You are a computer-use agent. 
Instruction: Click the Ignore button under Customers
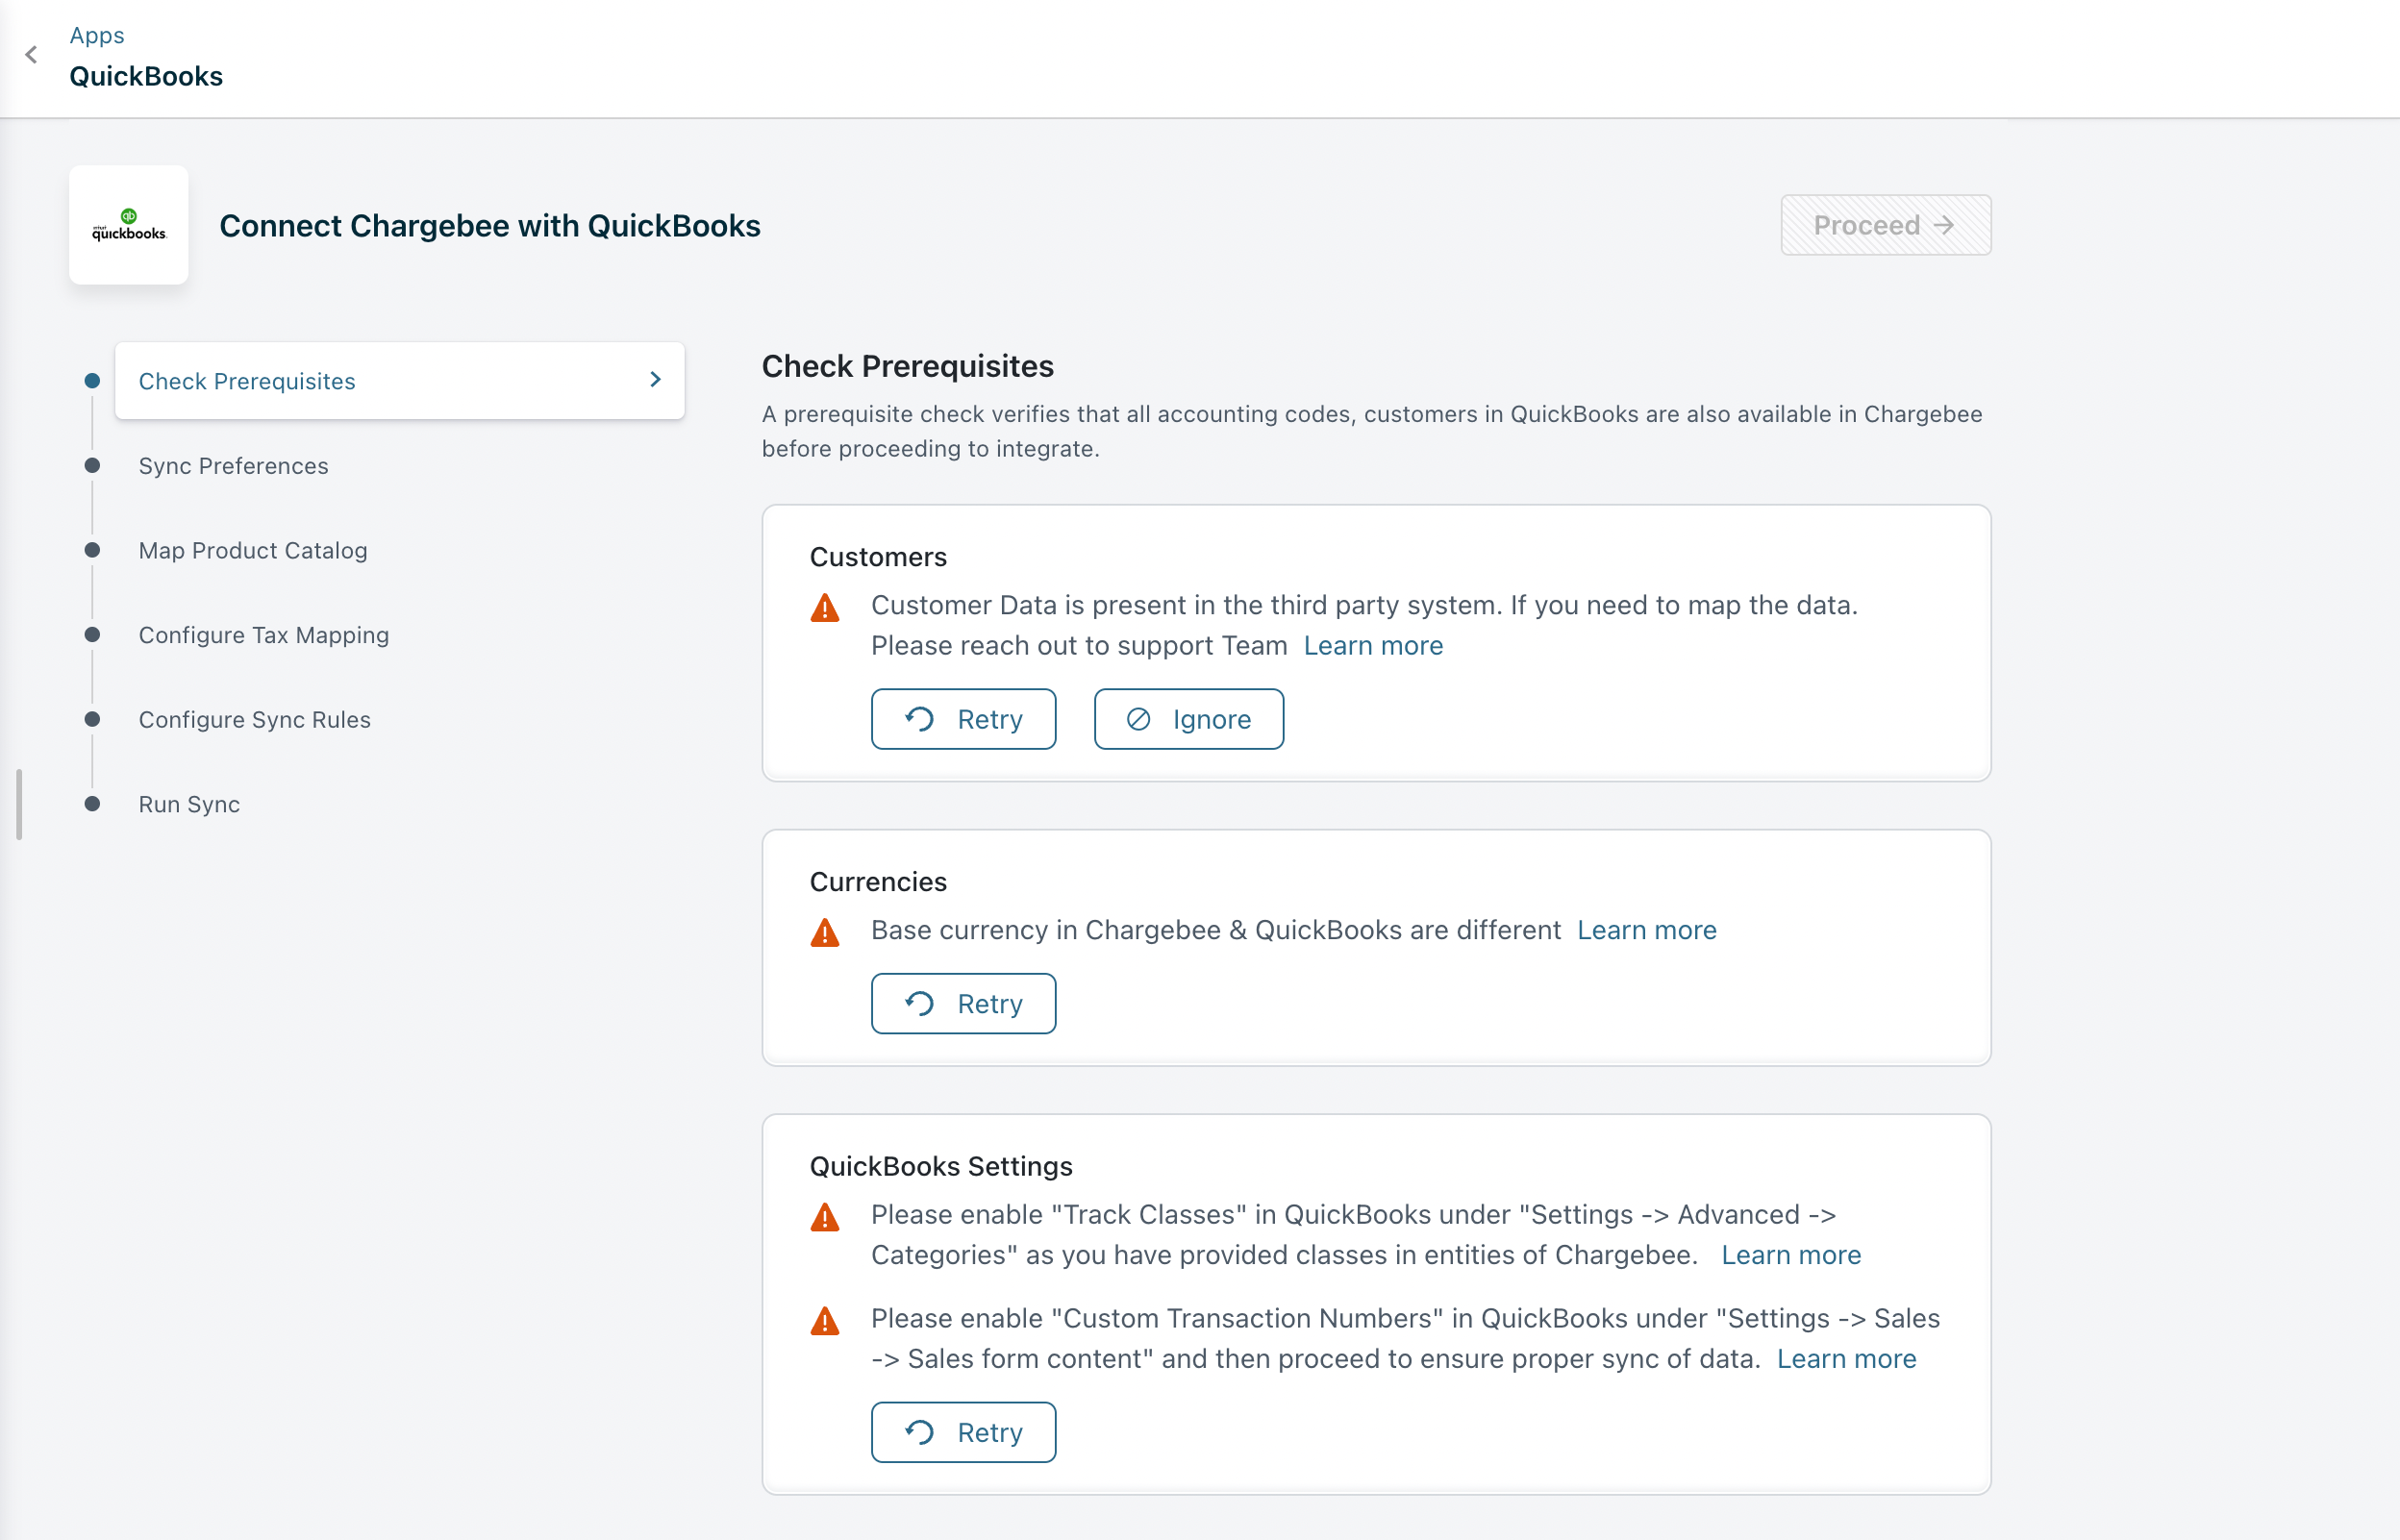(x=1188, y=719)
